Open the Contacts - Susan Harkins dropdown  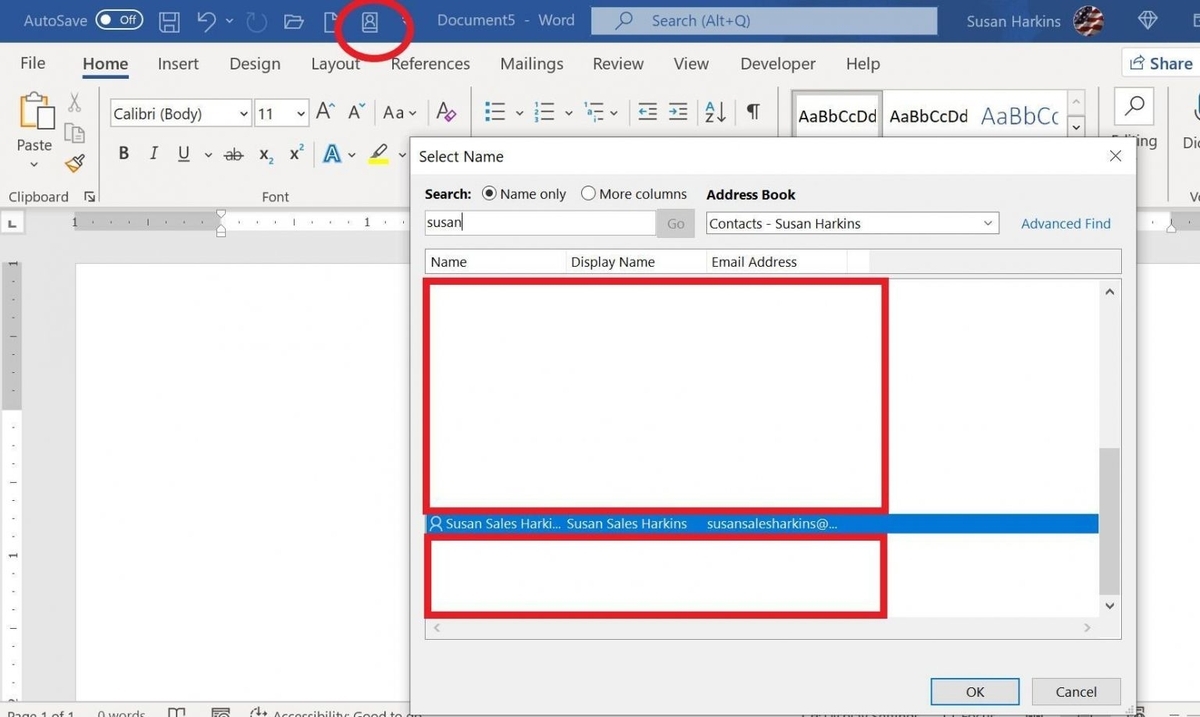pyautogui.click(x=988, y=223)
